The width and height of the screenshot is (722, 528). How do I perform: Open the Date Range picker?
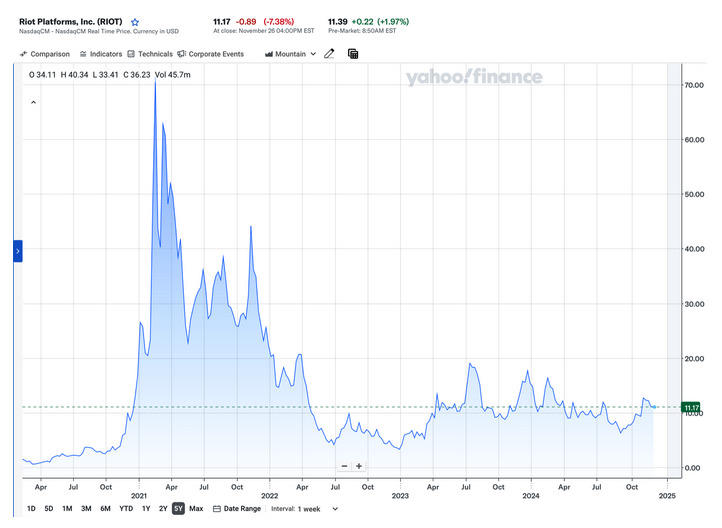pyautogui.click(x=237, y=508)
